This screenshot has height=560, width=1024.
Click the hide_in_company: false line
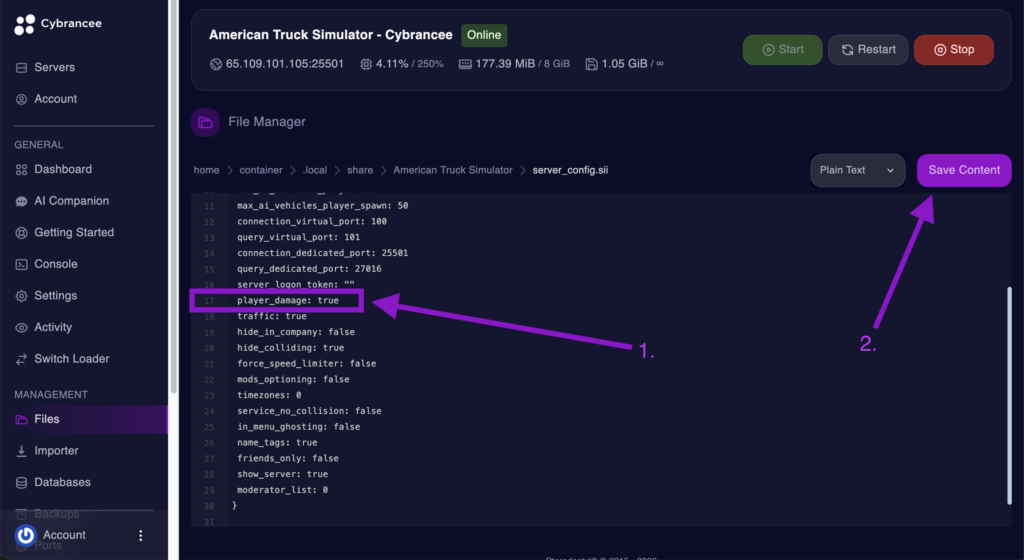[x=296, y=332]
